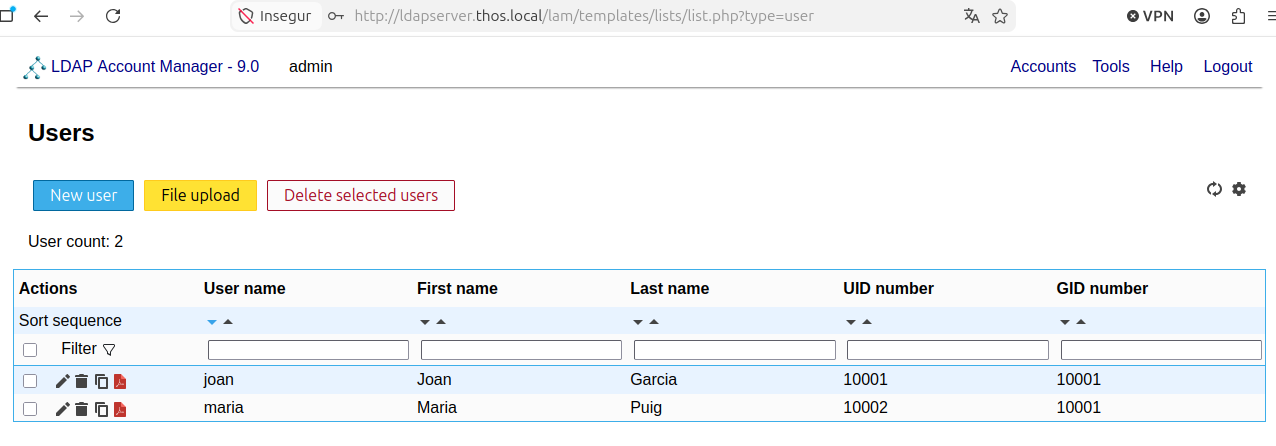Click the User name filter field
Viewport: 1276px width, 446px height.
(x=308, y=350)
